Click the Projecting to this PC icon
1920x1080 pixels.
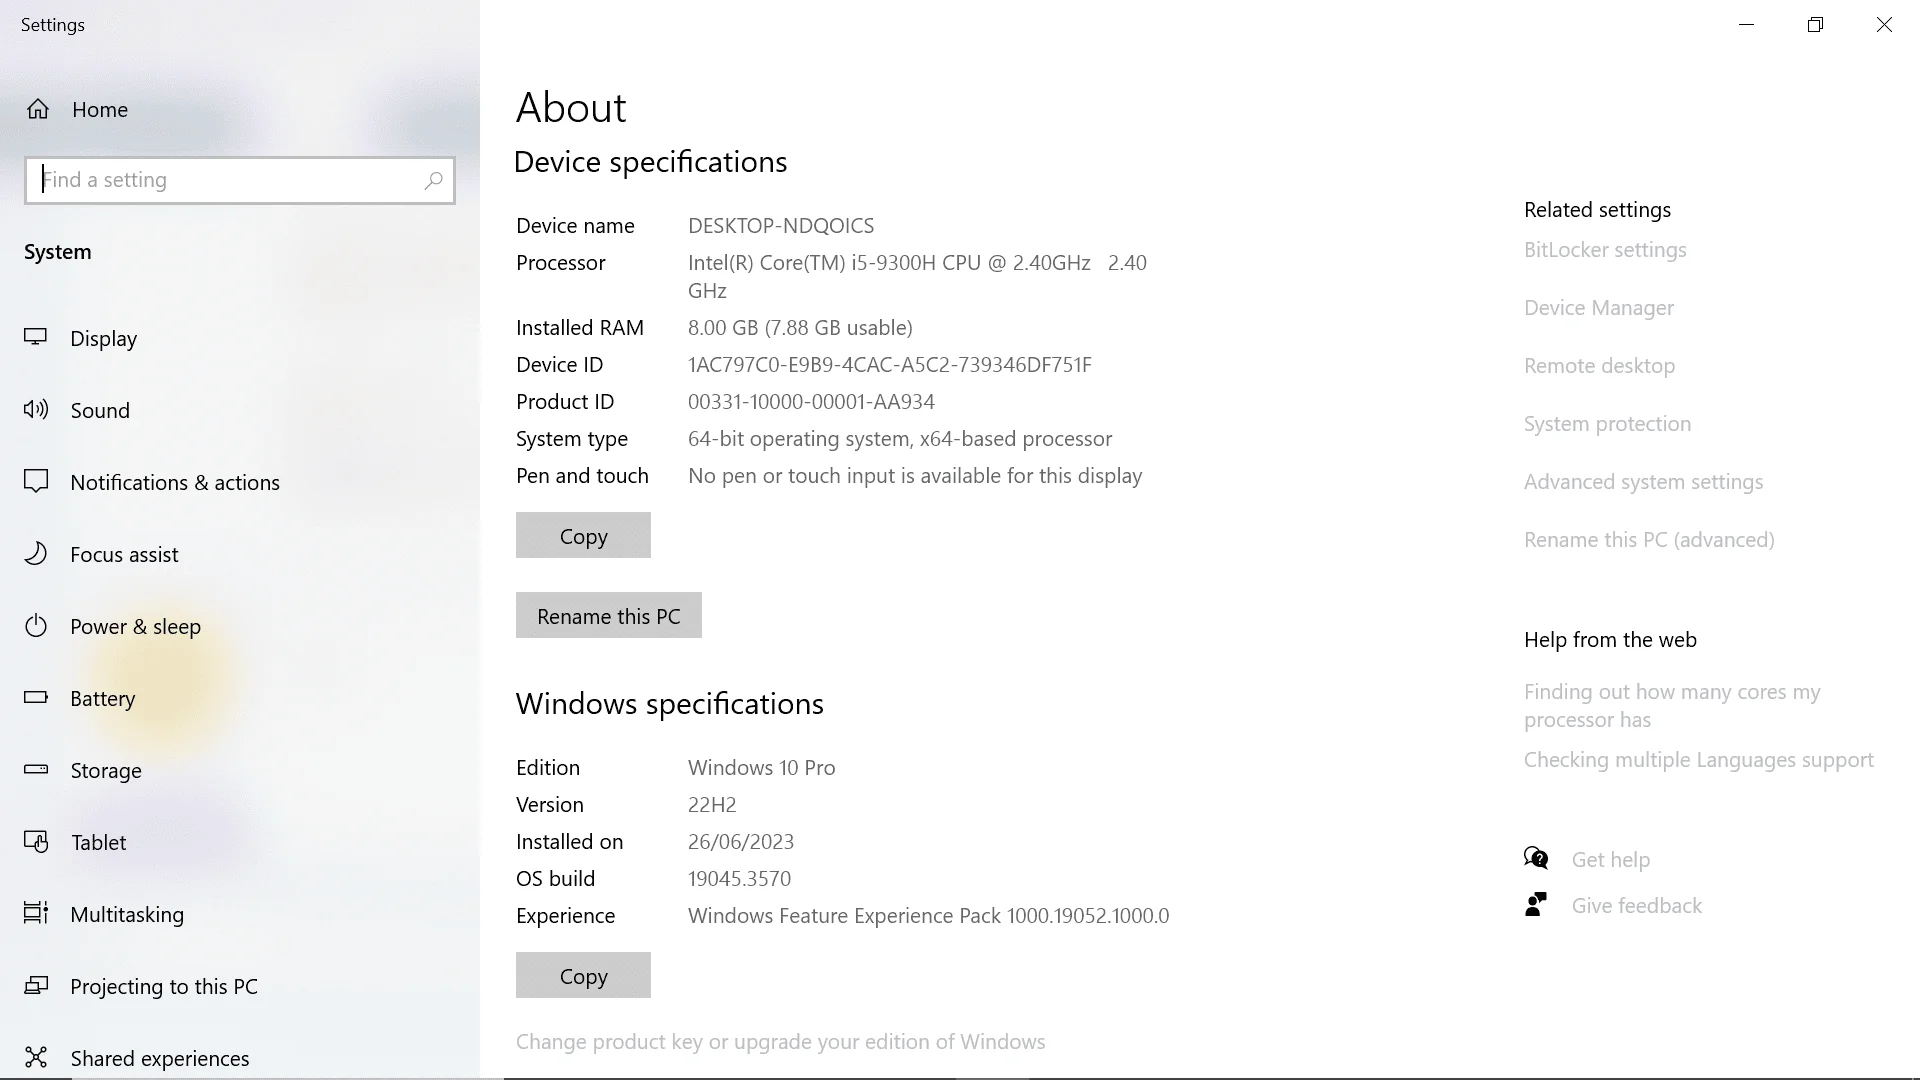coord(36,986)
